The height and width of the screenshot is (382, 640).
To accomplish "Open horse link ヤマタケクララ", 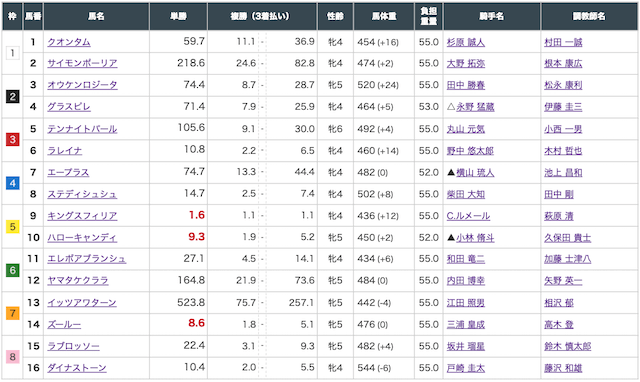I will [x=78, y=280].
